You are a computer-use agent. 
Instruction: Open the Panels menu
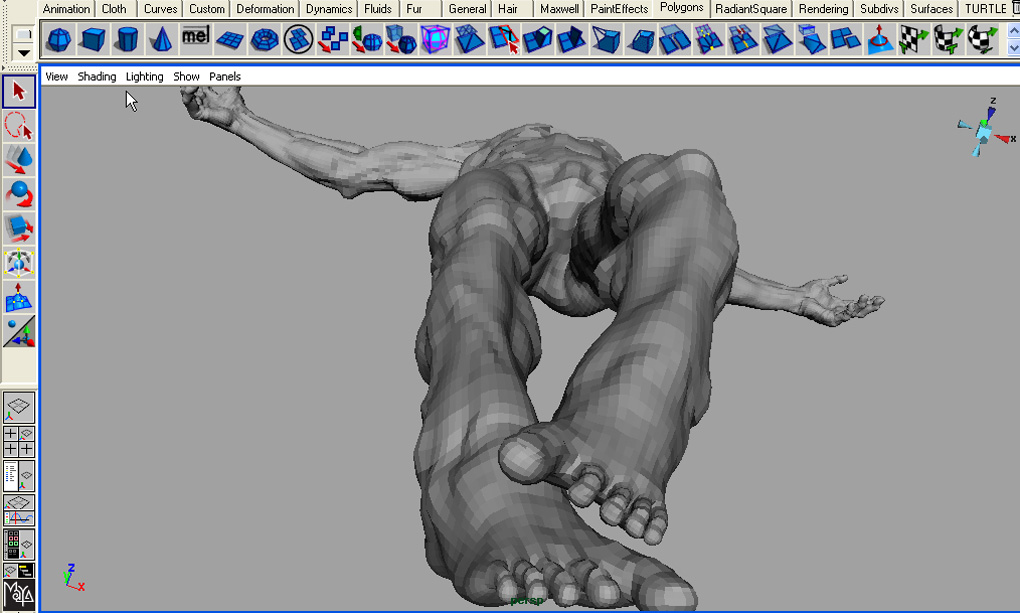point(225,76)
